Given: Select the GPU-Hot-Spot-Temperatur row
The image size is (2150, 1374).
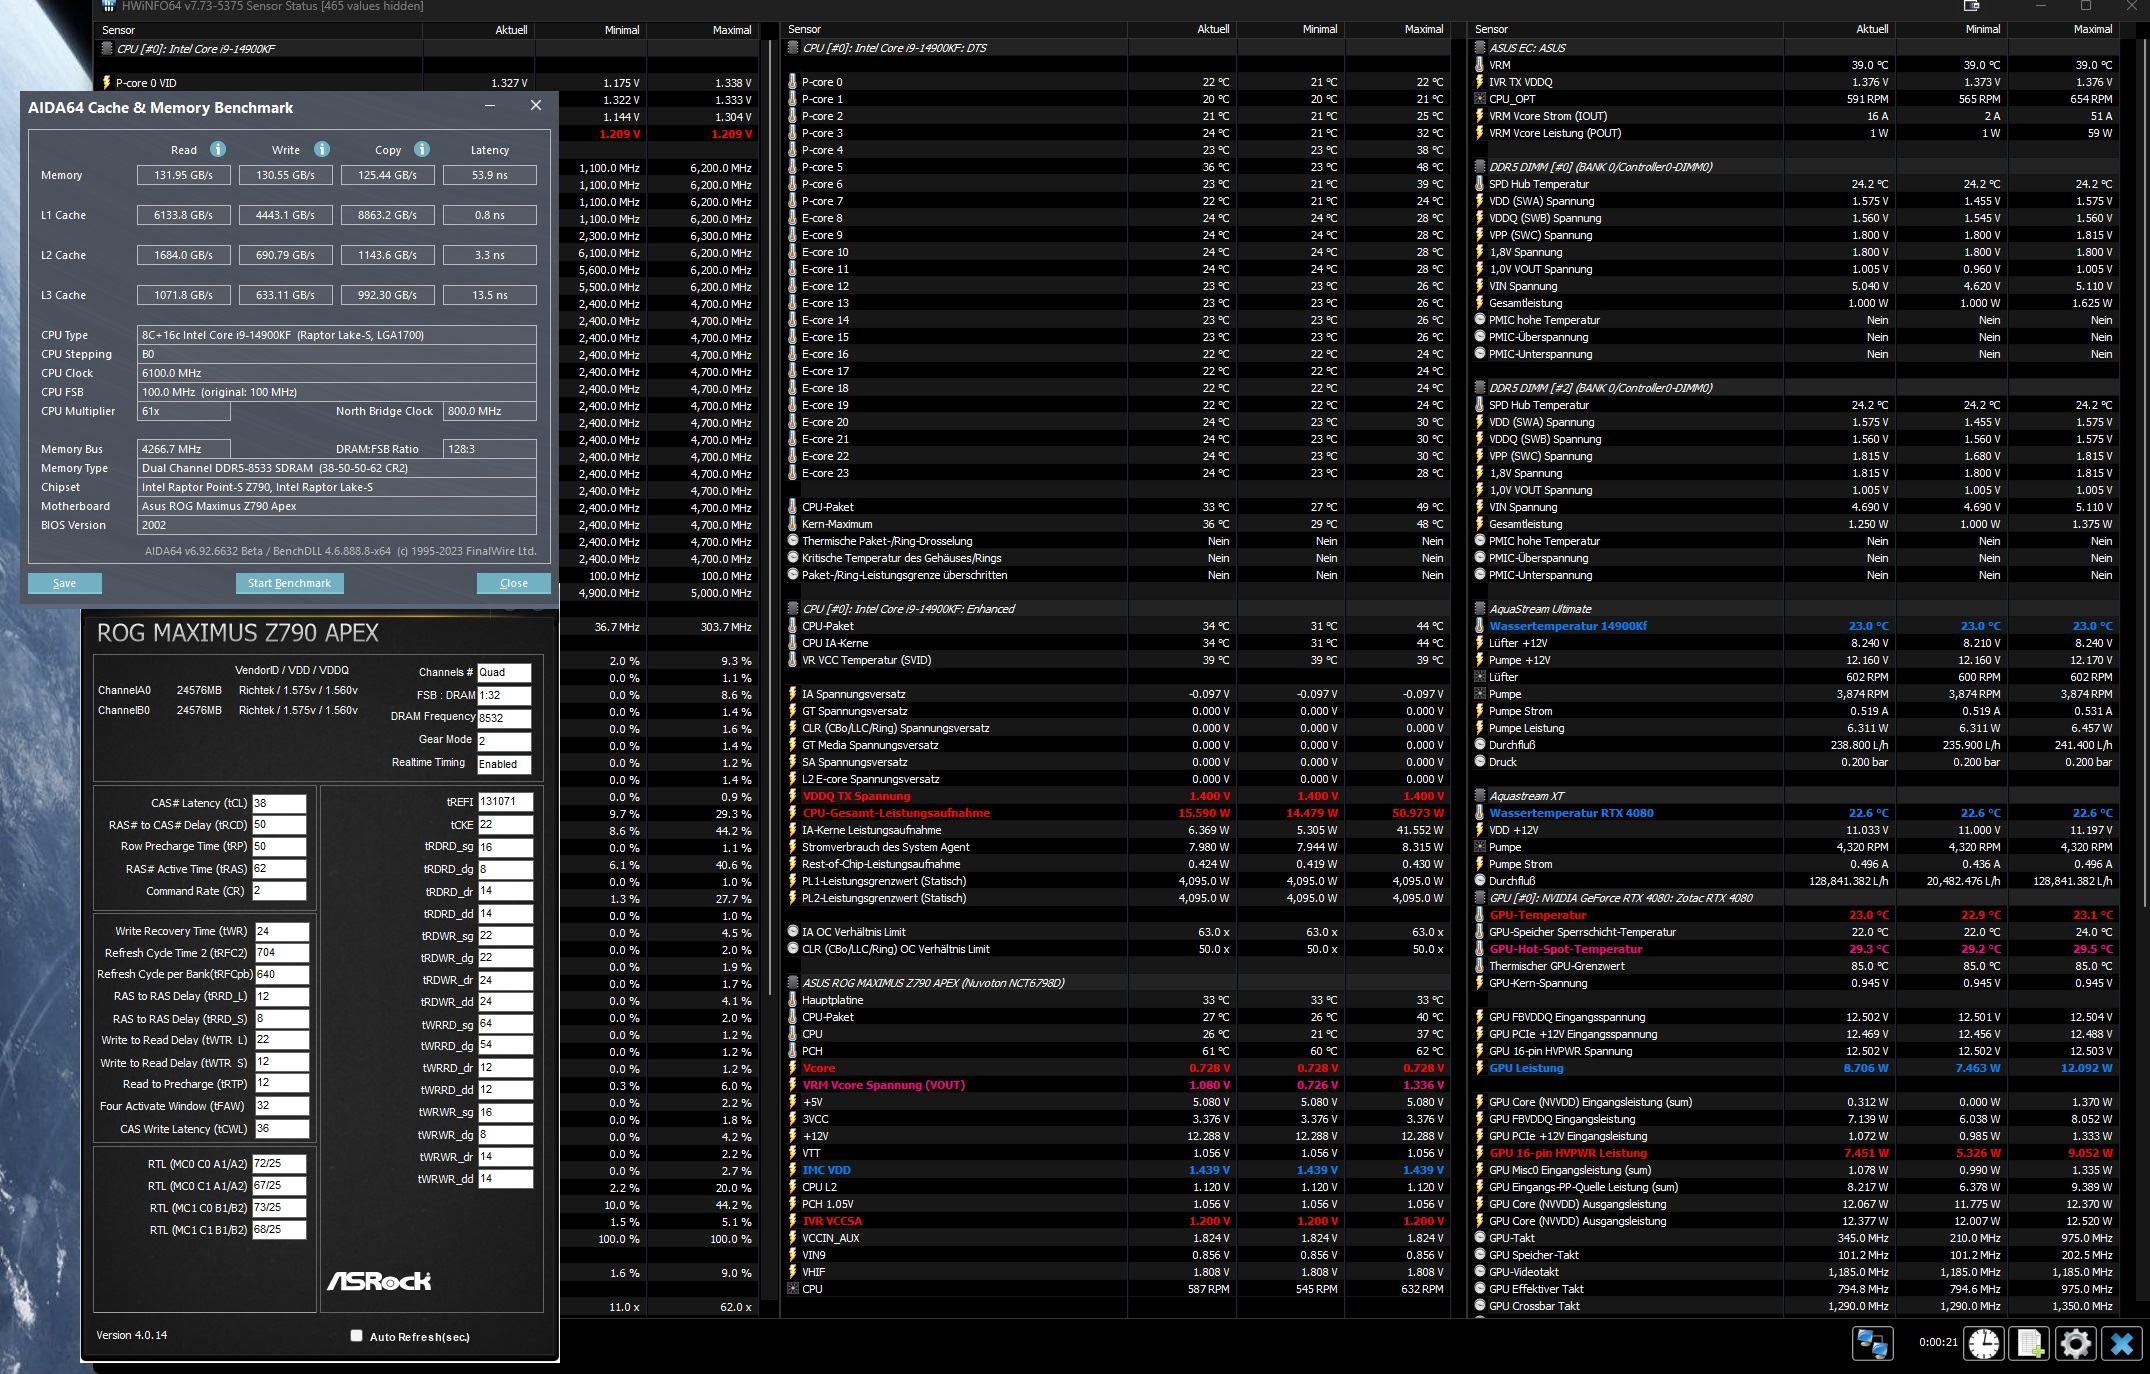Looking at the screenshot, I should pyautogui.click(x=1796, y=949).
